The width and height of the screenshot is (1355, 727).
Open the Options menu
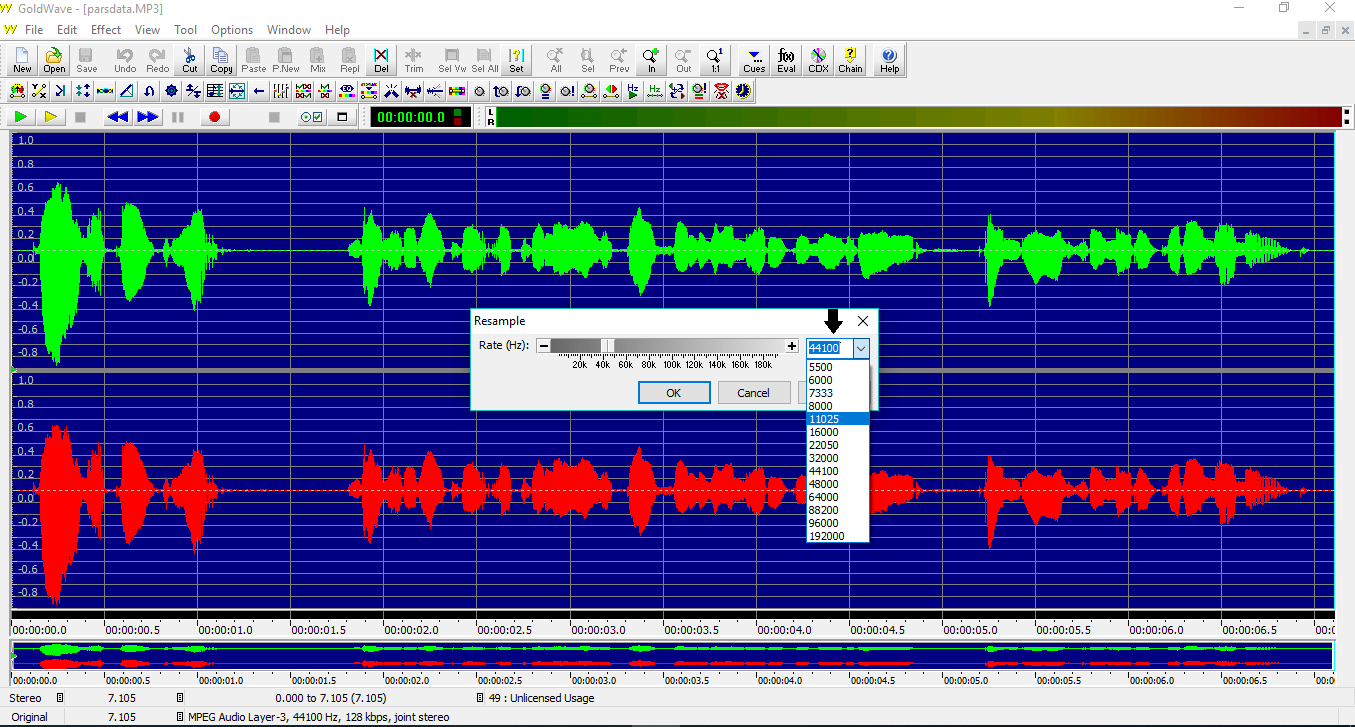coord(232,30)
